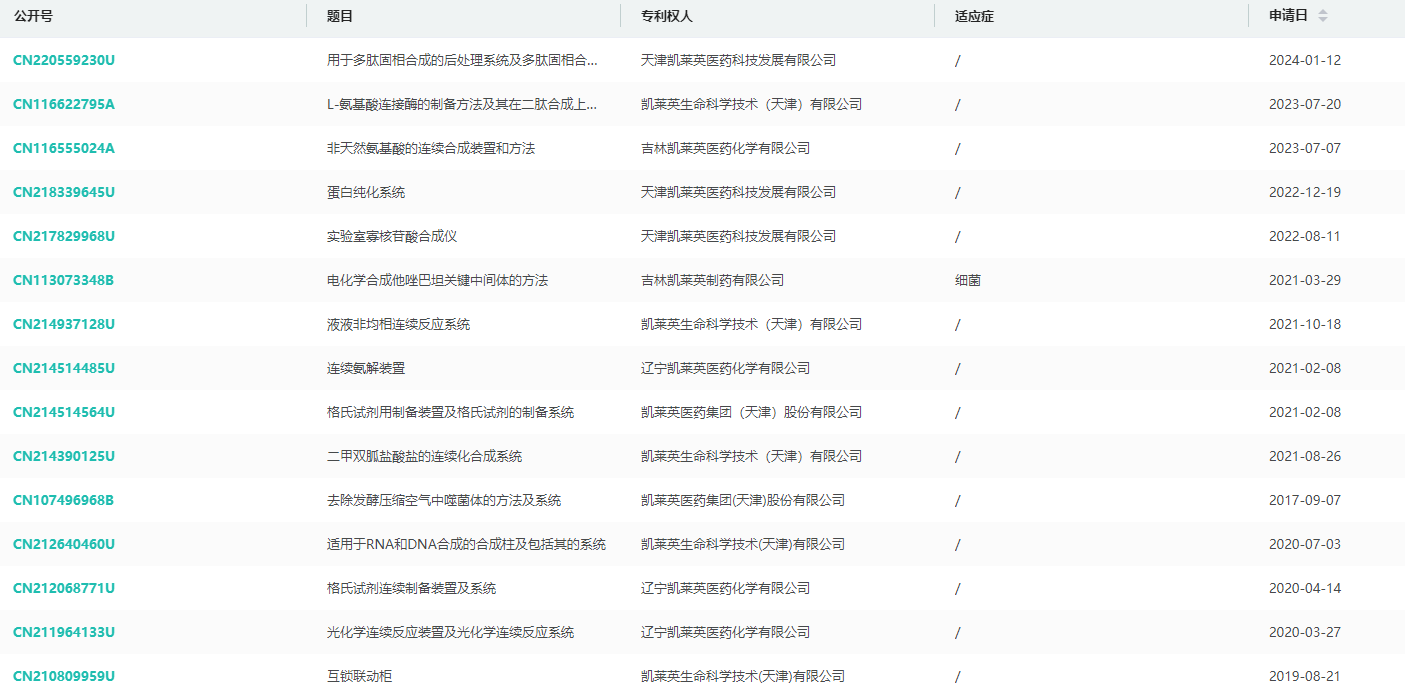This screenshot has width=1405, height=687.
Task: Click the 题目 column header
Action: tap(340, 16)
